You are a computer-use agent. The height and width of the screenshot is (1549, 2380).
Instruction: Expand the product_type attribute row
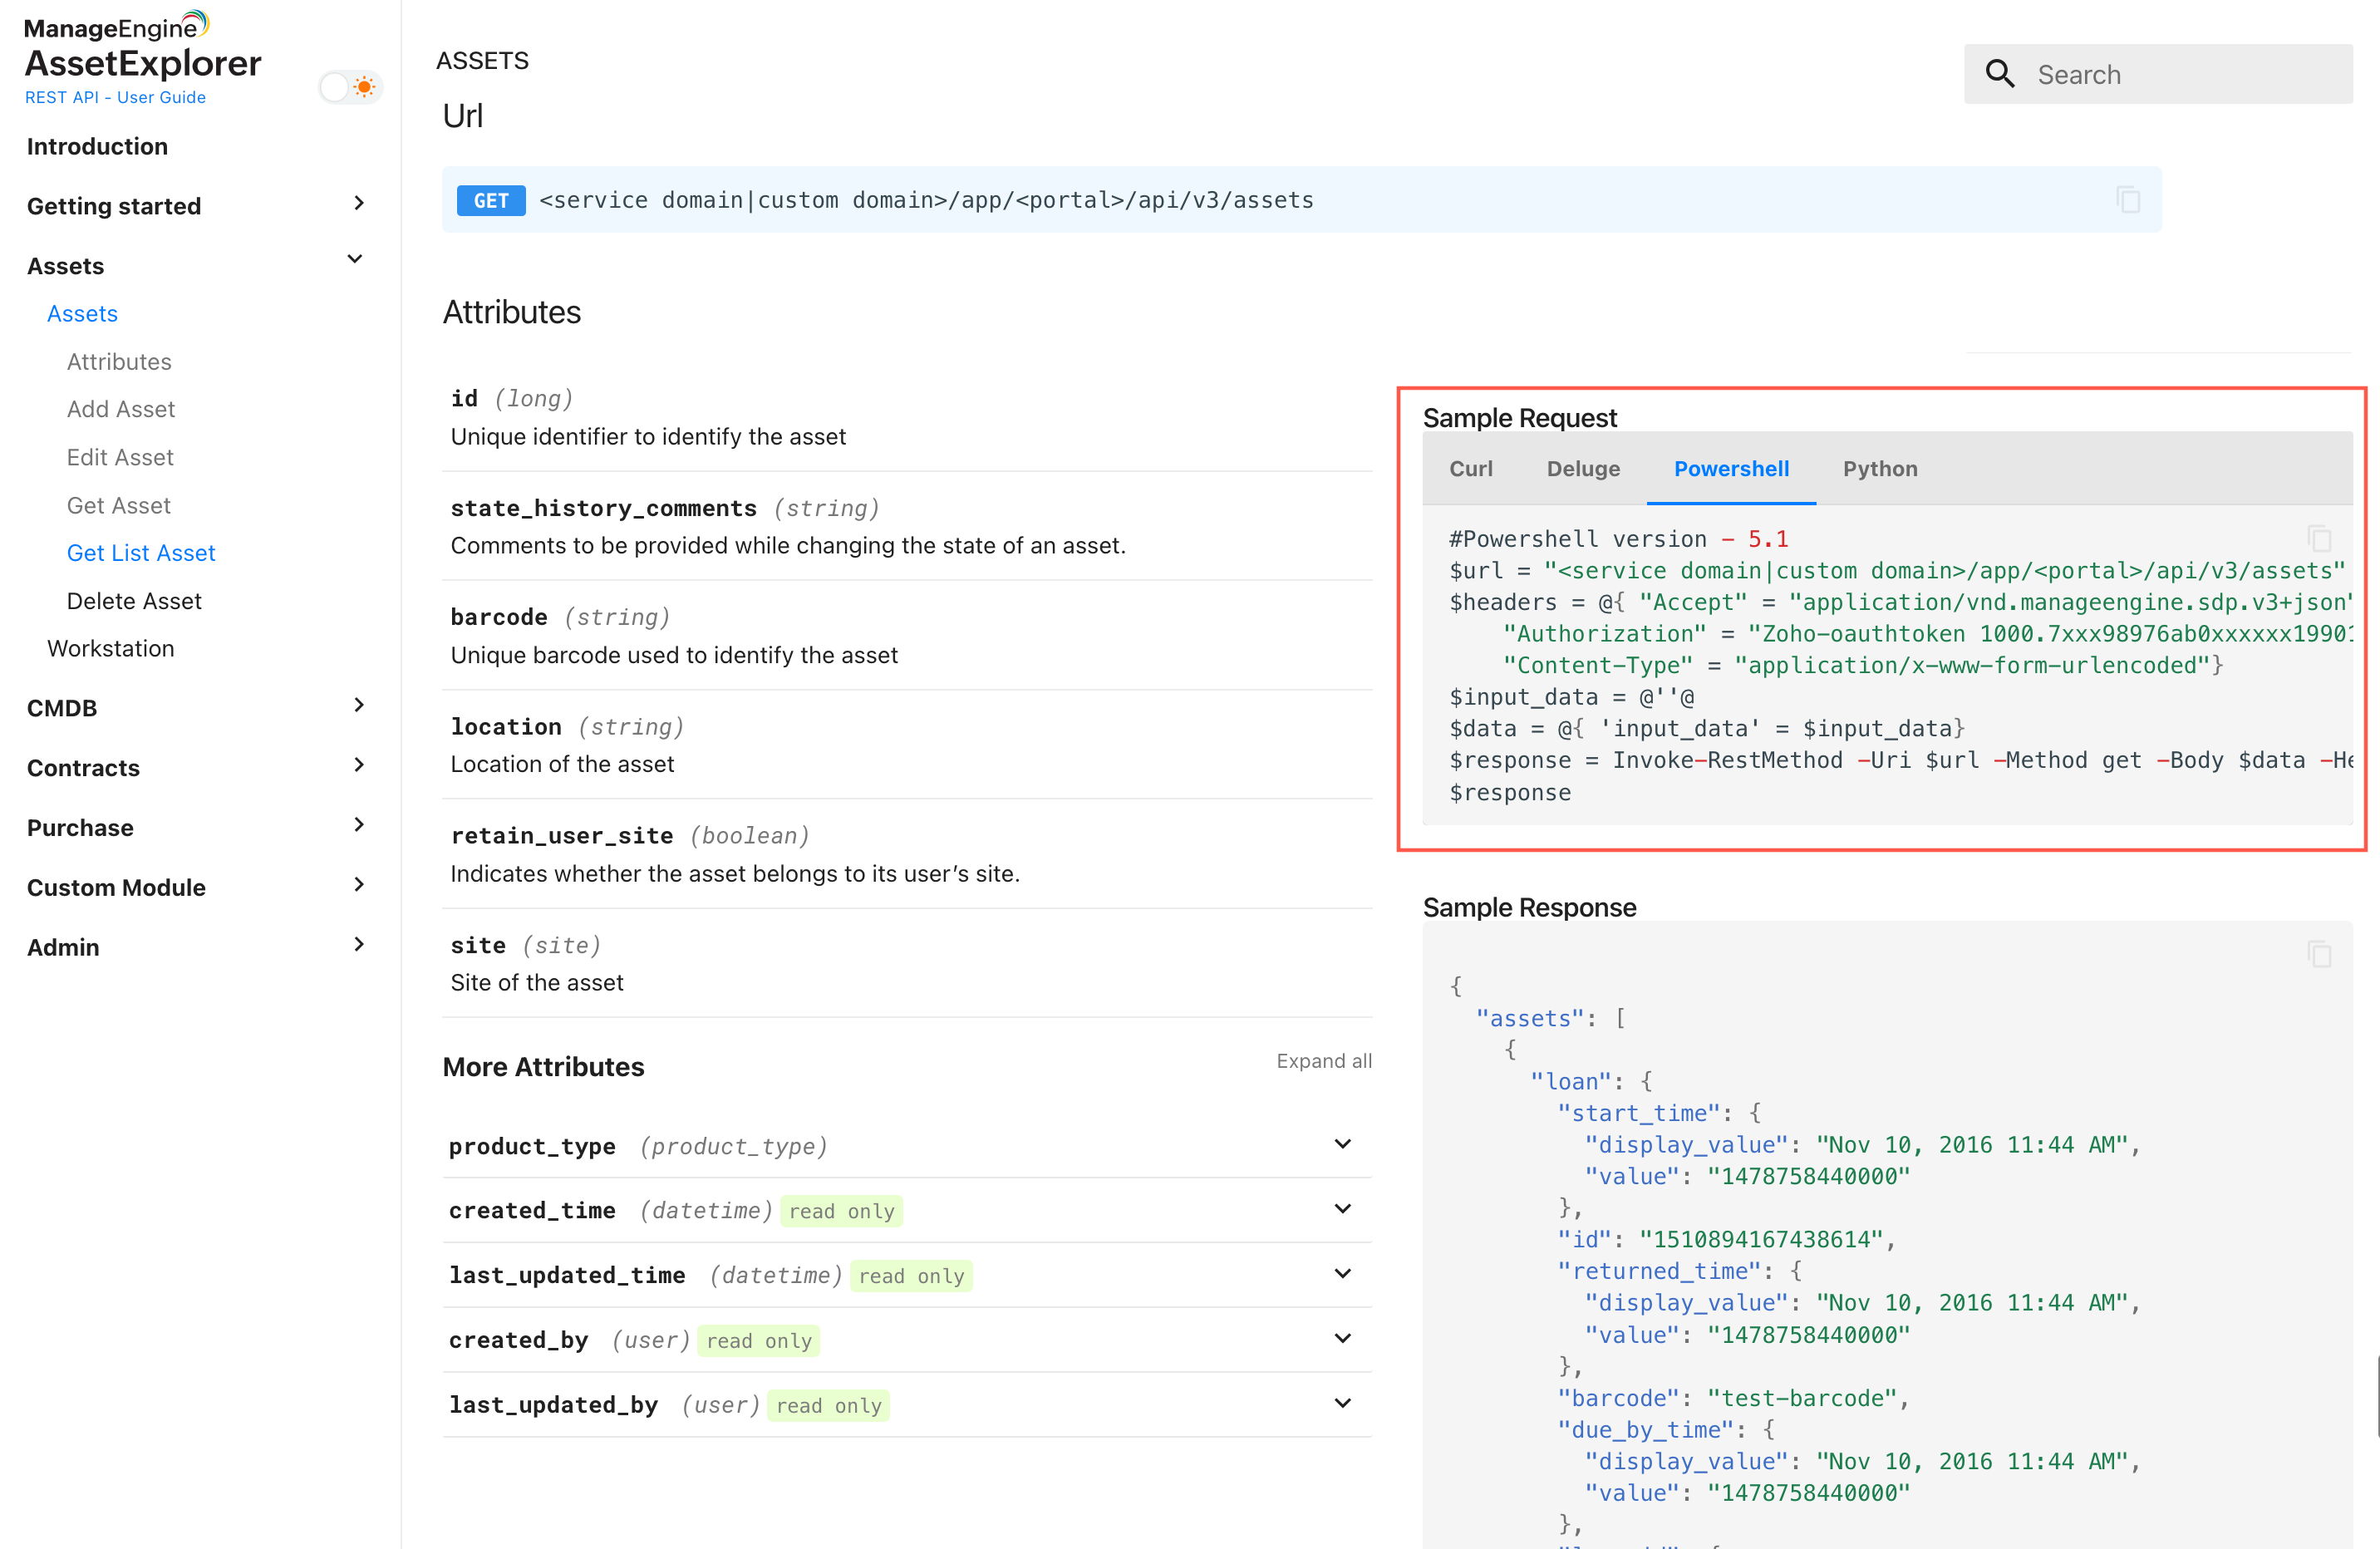[x=1342, y=1144]
